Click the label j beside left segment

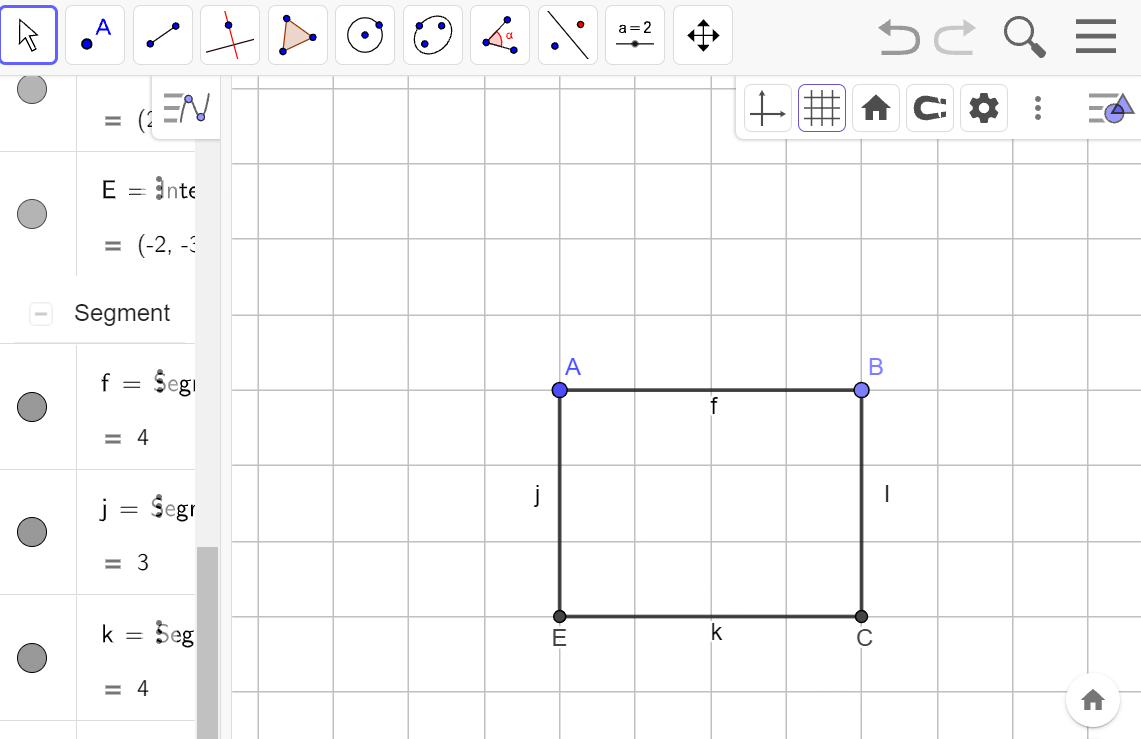coord(537,495)
